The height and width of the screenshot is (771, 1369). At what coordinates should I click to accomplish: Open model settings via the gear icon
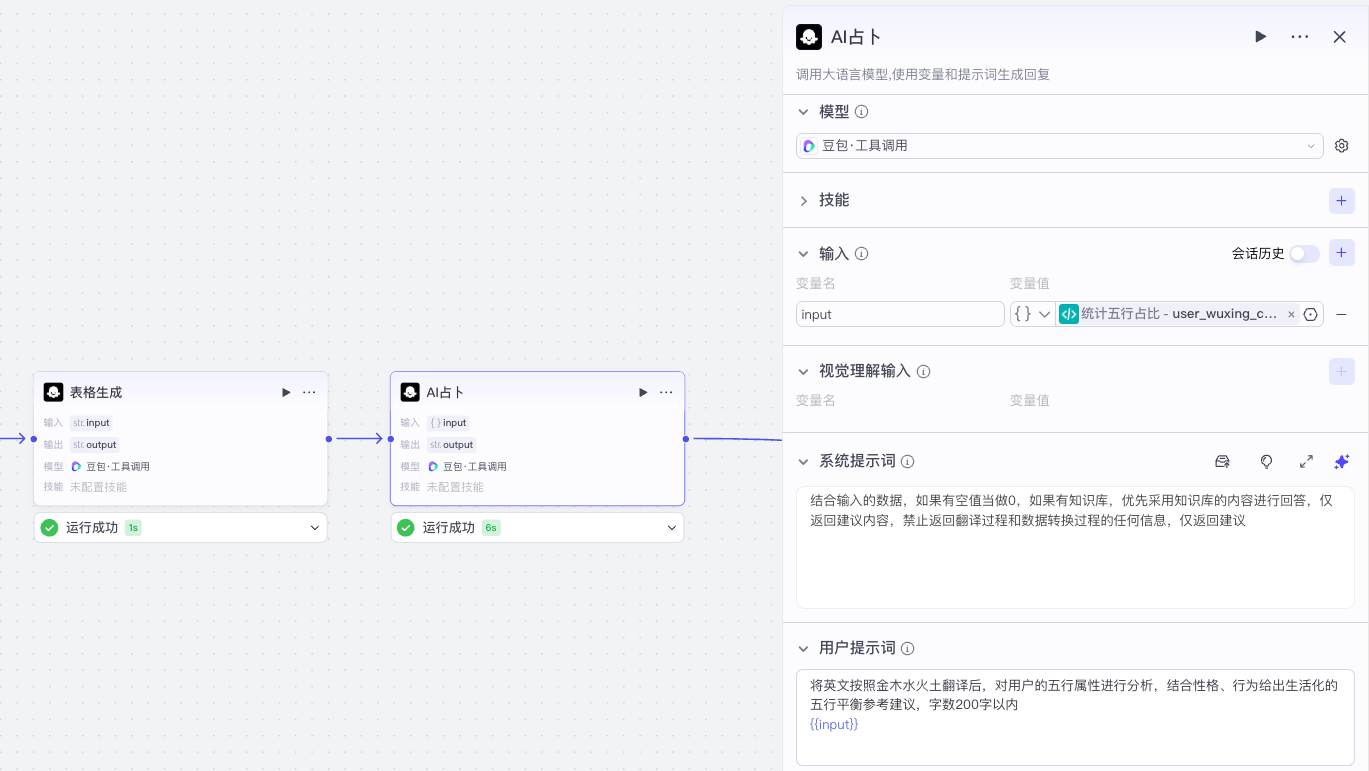(1341, 145)
